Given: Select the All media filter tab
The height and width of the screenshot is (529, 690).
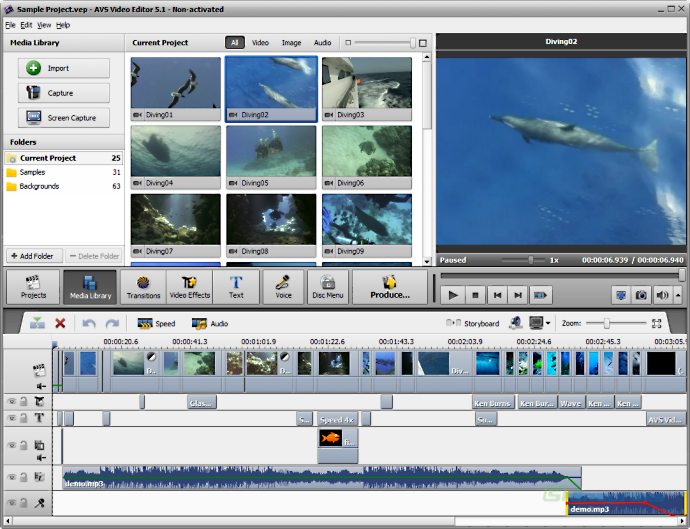Looking at the screenshot, I should coord(235,43).
